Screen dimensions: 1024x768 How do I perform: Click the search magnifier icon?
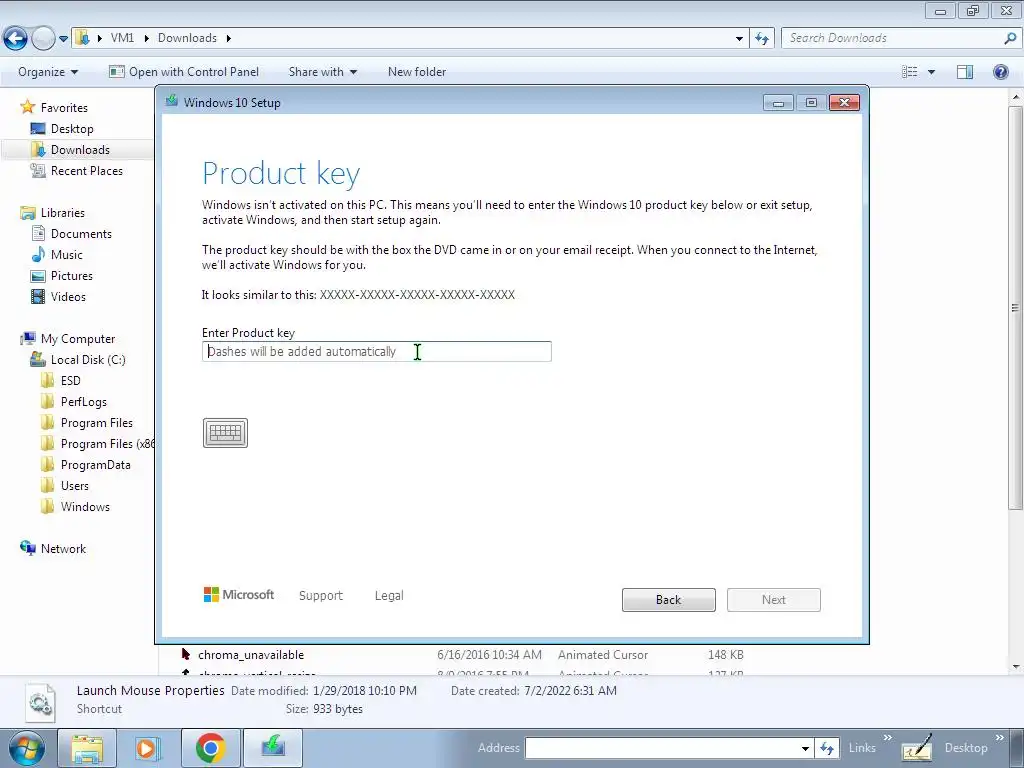(x=1010, y=38)
